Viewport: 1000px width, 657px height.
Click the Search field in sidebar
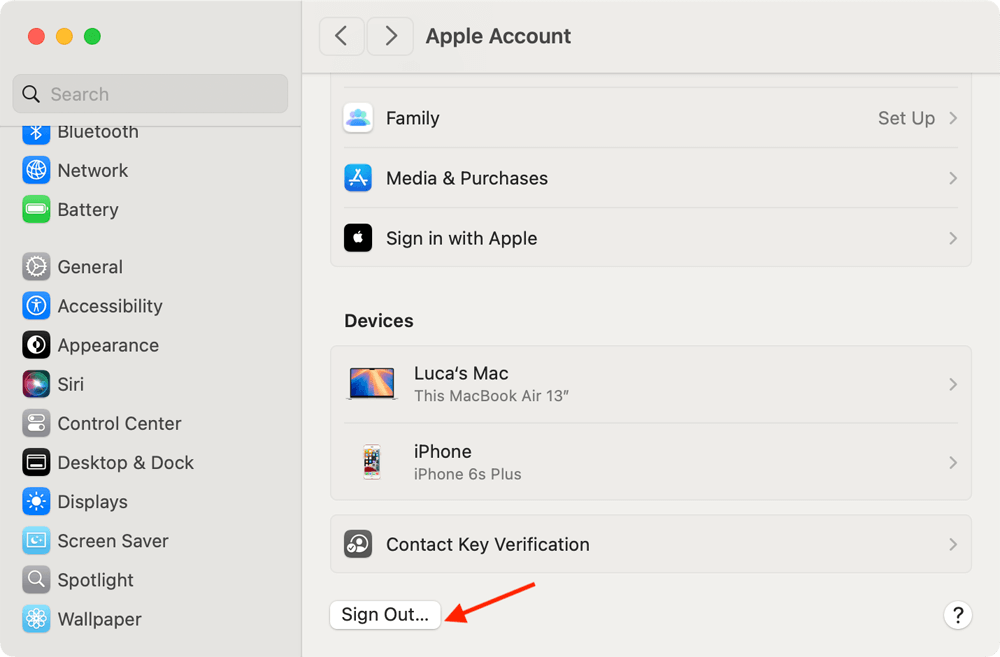[x=150, y=94]
